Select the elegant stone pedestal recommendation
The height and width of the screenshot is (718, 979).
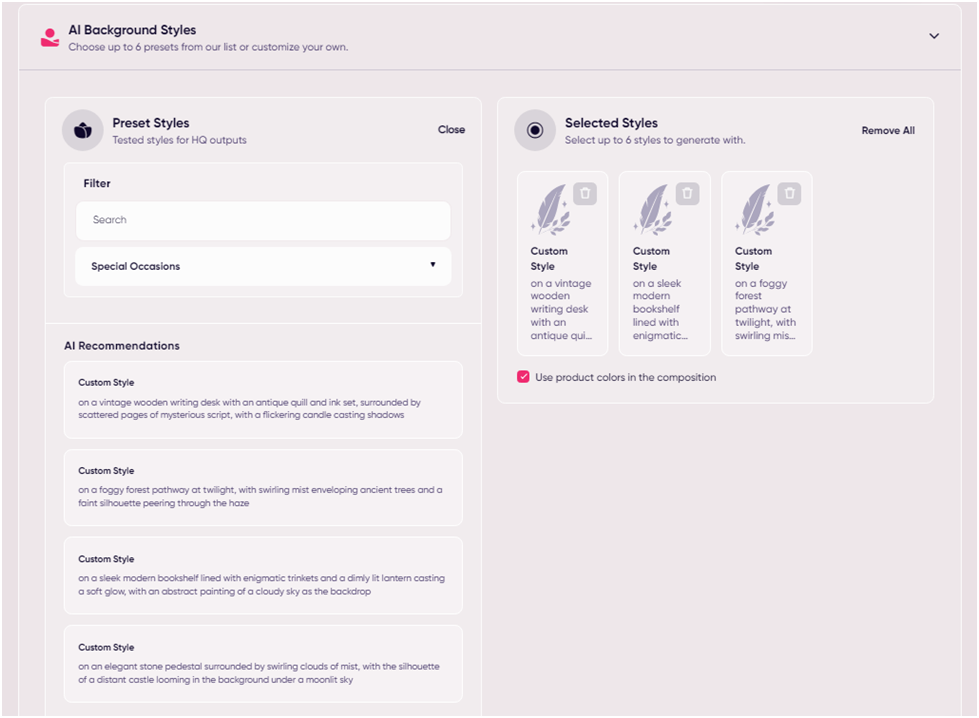coord(263,663)
